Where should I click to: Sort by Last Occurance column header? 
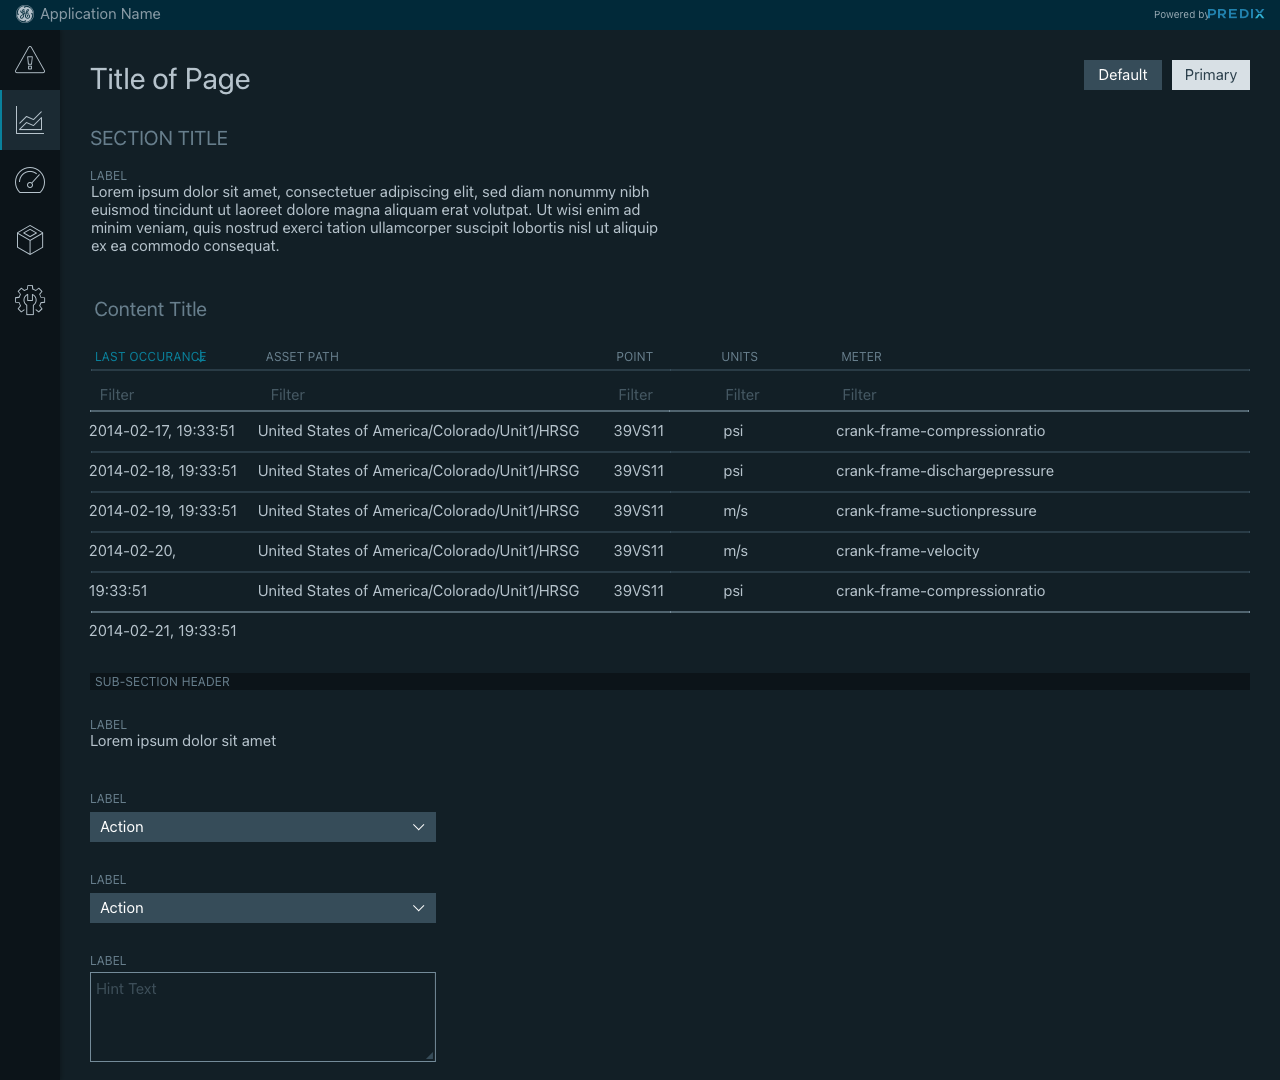tap(150, 357)
